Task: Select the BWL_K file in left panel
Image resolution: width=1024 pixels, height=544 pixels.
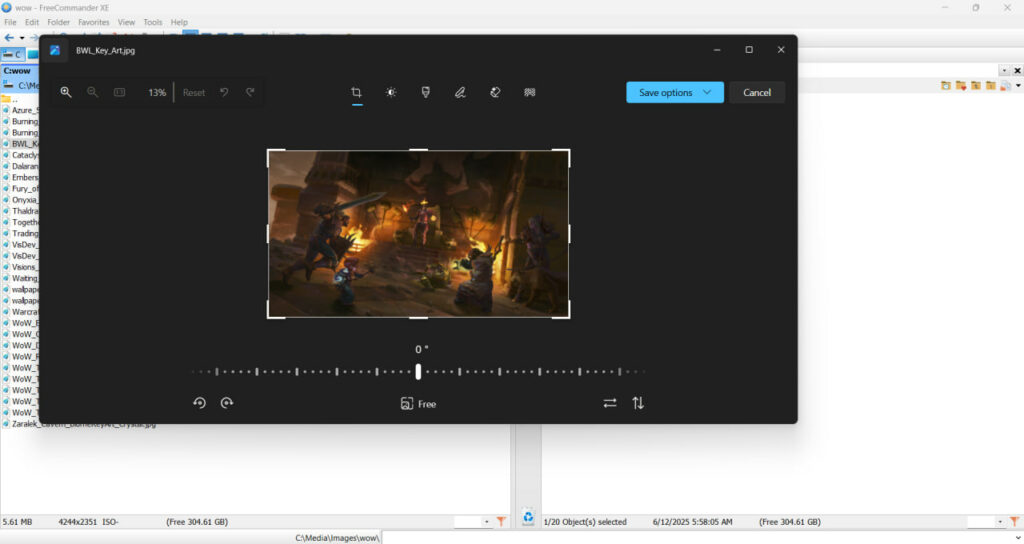Action: pyautogui.click(x=20, y=144)
